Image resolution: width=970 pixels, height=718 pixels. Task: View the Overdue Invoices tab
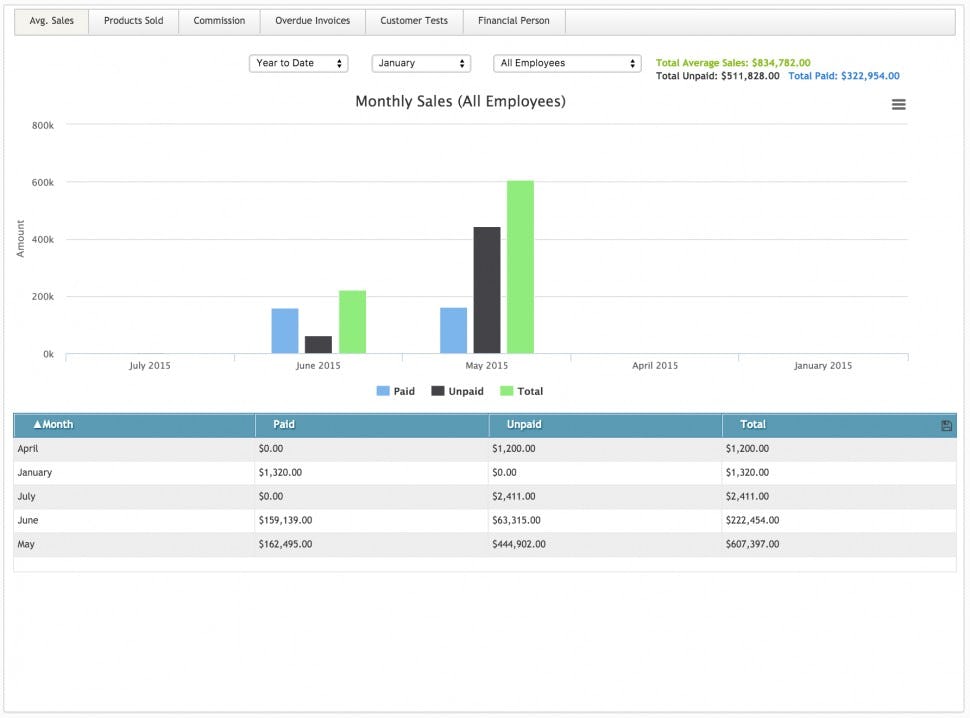pos(311,20)
